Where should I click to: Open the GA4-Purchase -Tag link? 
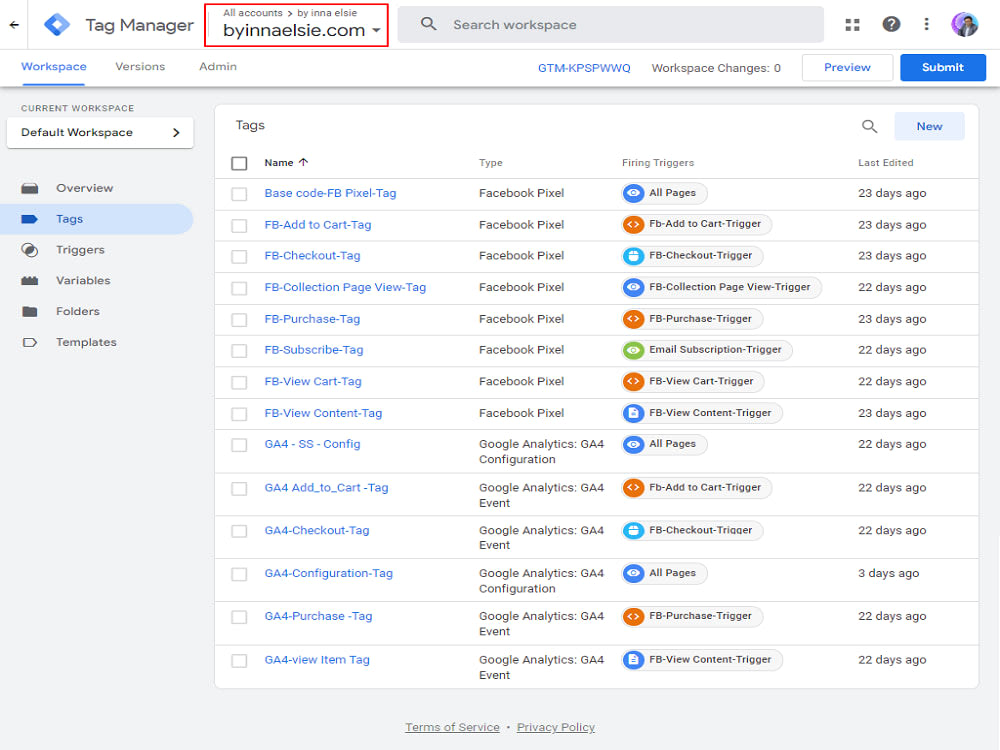click(318, 617)
